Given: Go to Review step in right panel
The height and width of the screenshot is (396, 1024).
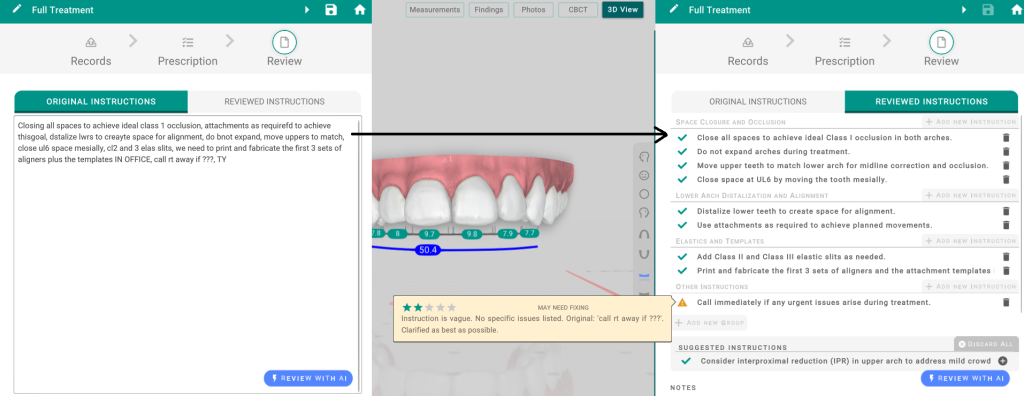Looking at the screenshot, I should [941, 49].
